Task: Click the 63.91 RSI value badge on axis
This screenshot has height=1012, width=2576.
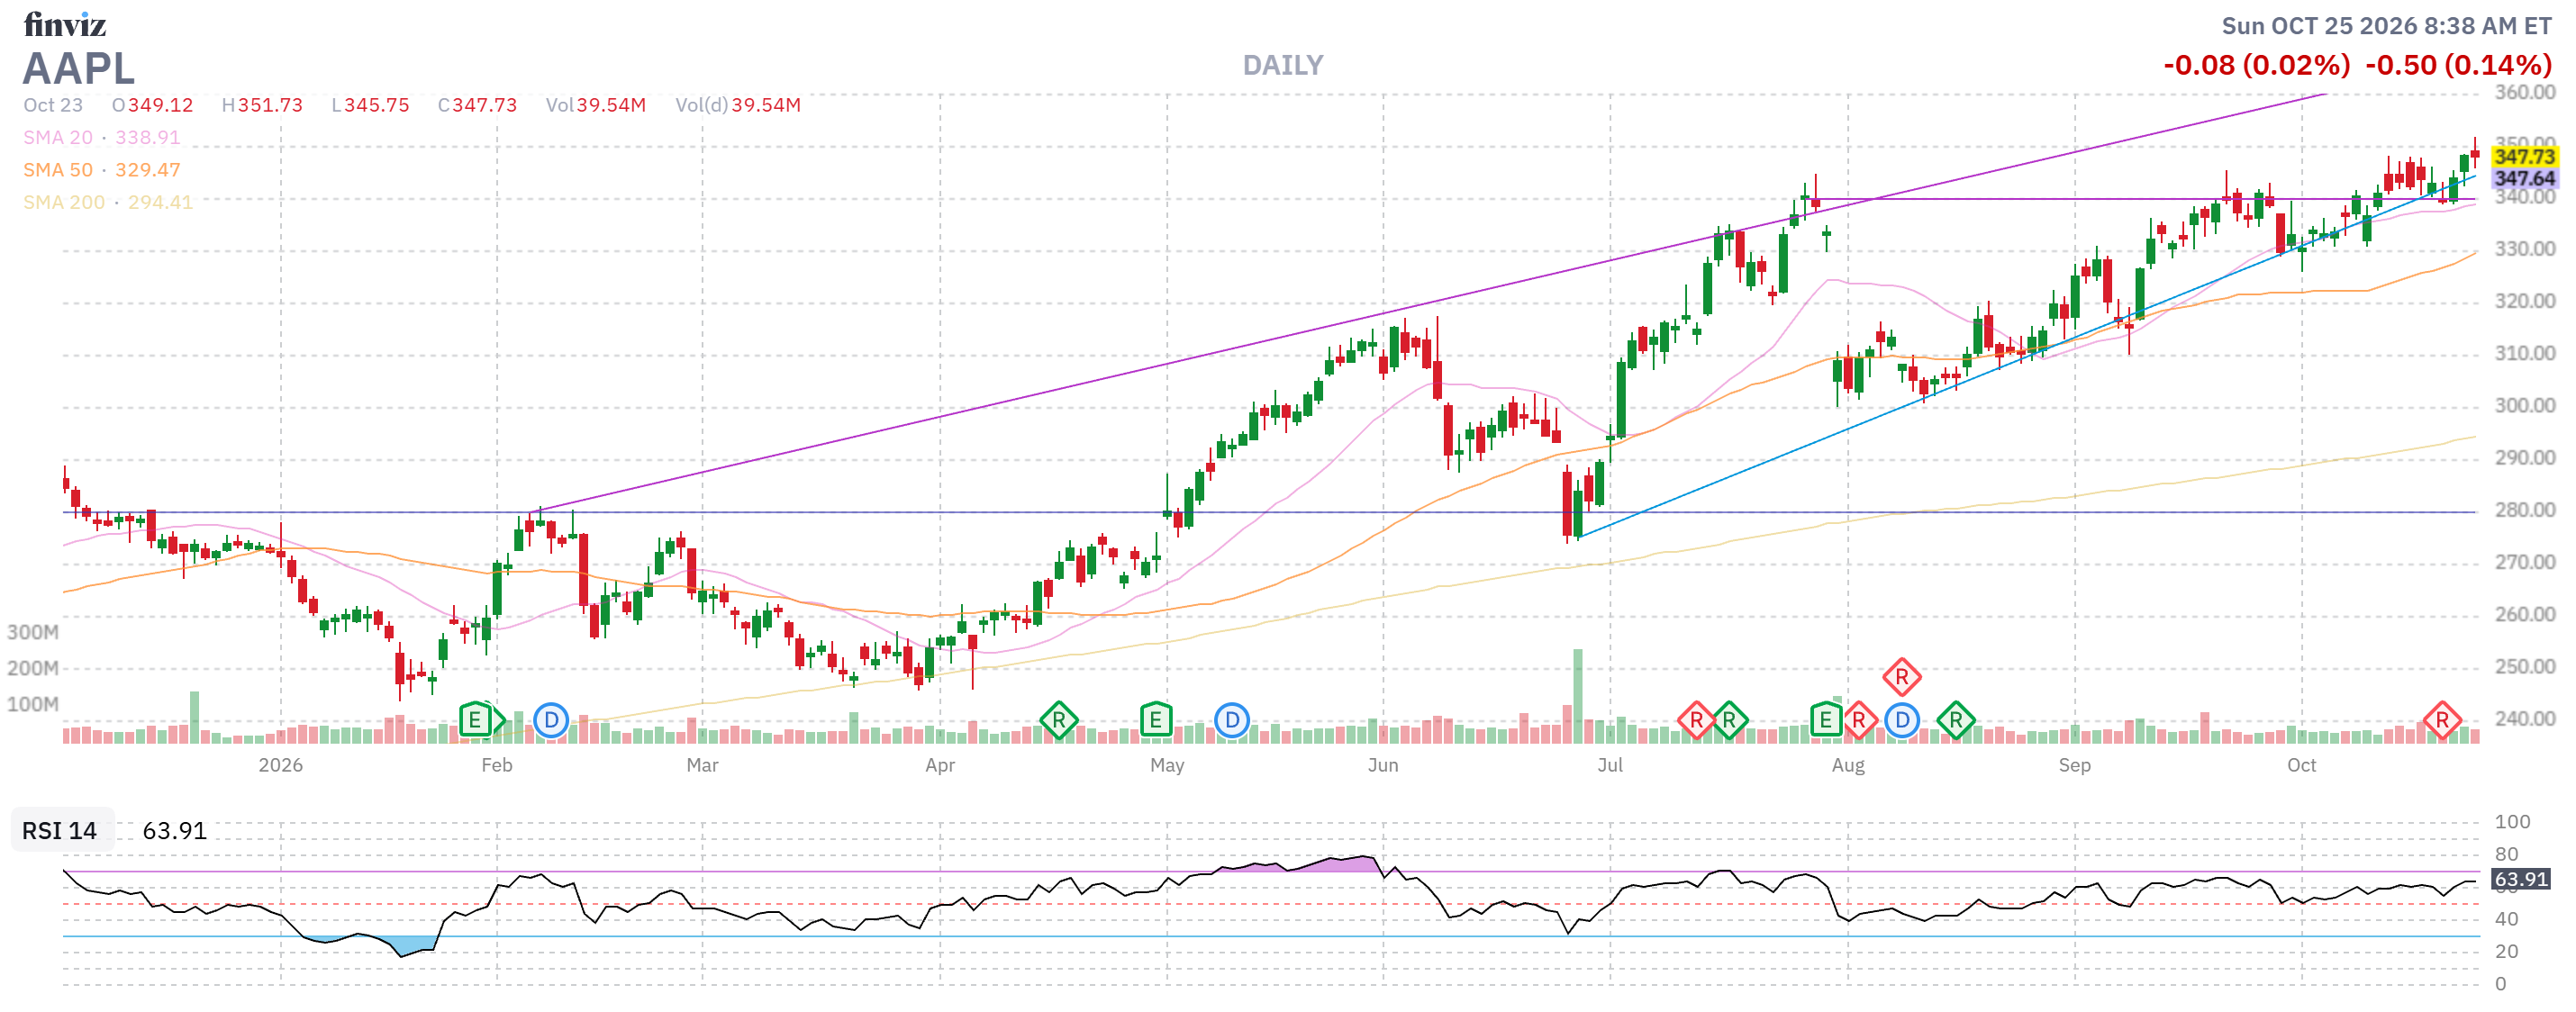Action: (x=2521, y=879)
